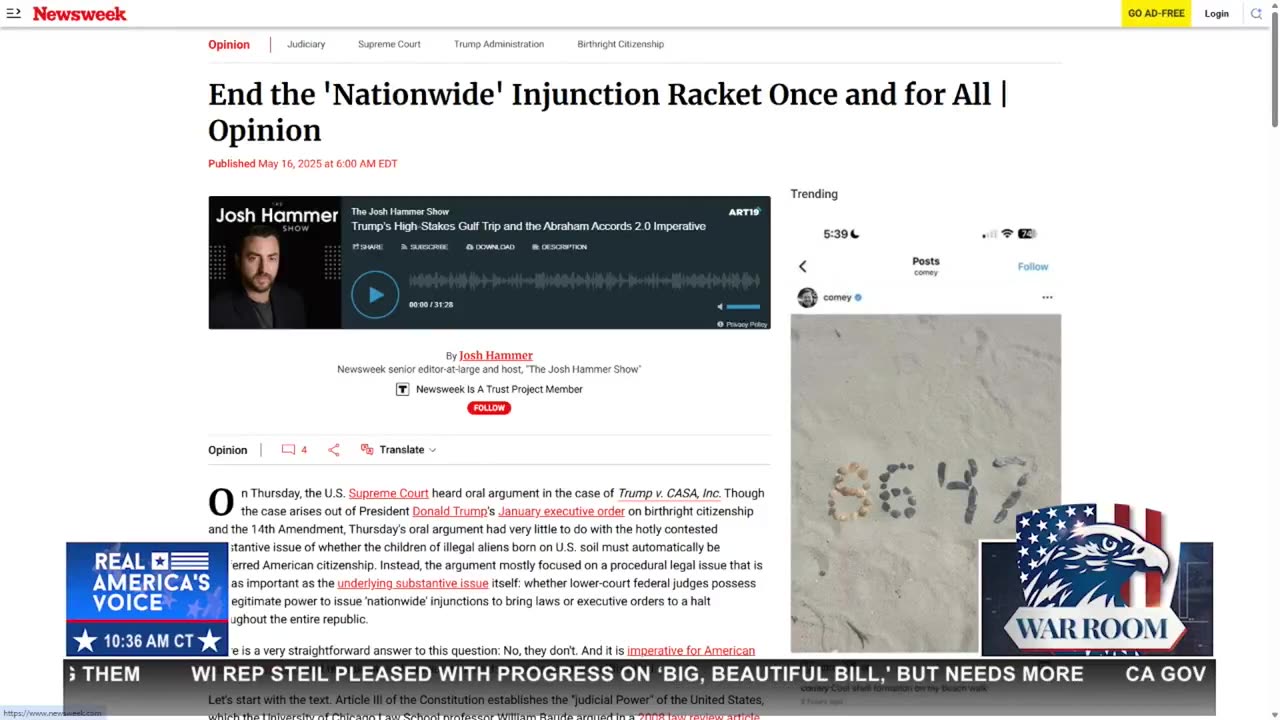This screenshot has width=1280, height=720.
Task: Open the Donald Trump link
Action: [449, 511]
